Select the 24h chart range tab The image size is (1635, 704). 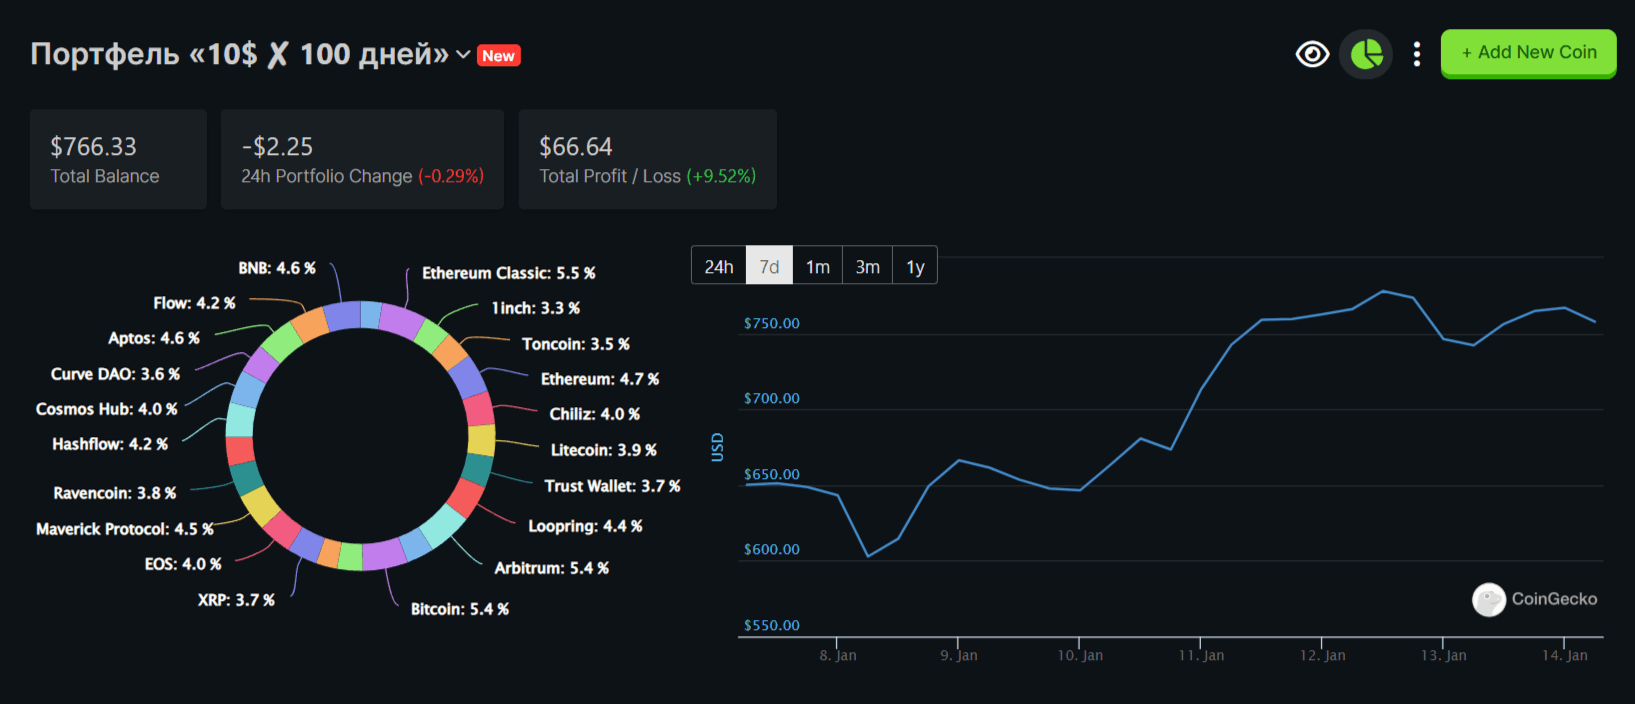719,266
